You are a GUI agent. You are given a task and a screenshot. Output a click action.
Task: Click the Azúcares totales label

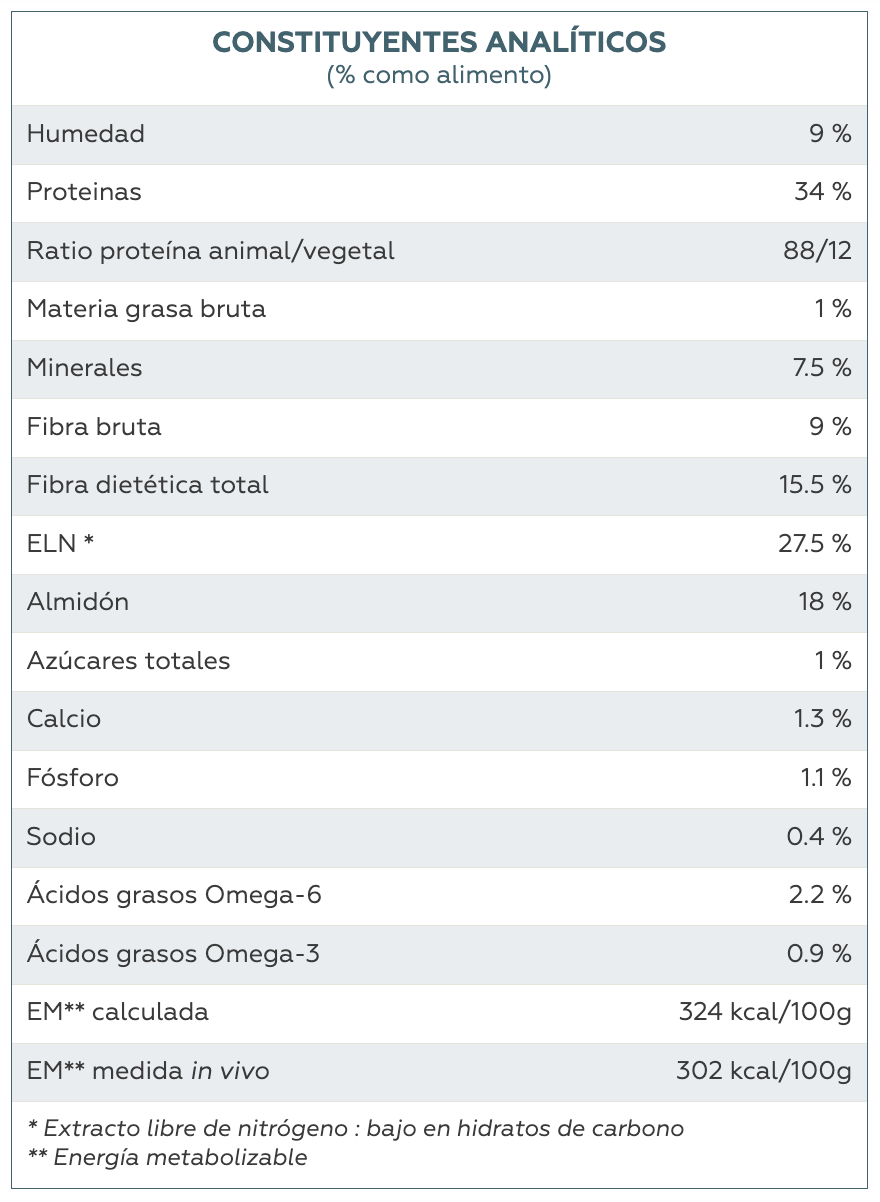tap(129, 661)
